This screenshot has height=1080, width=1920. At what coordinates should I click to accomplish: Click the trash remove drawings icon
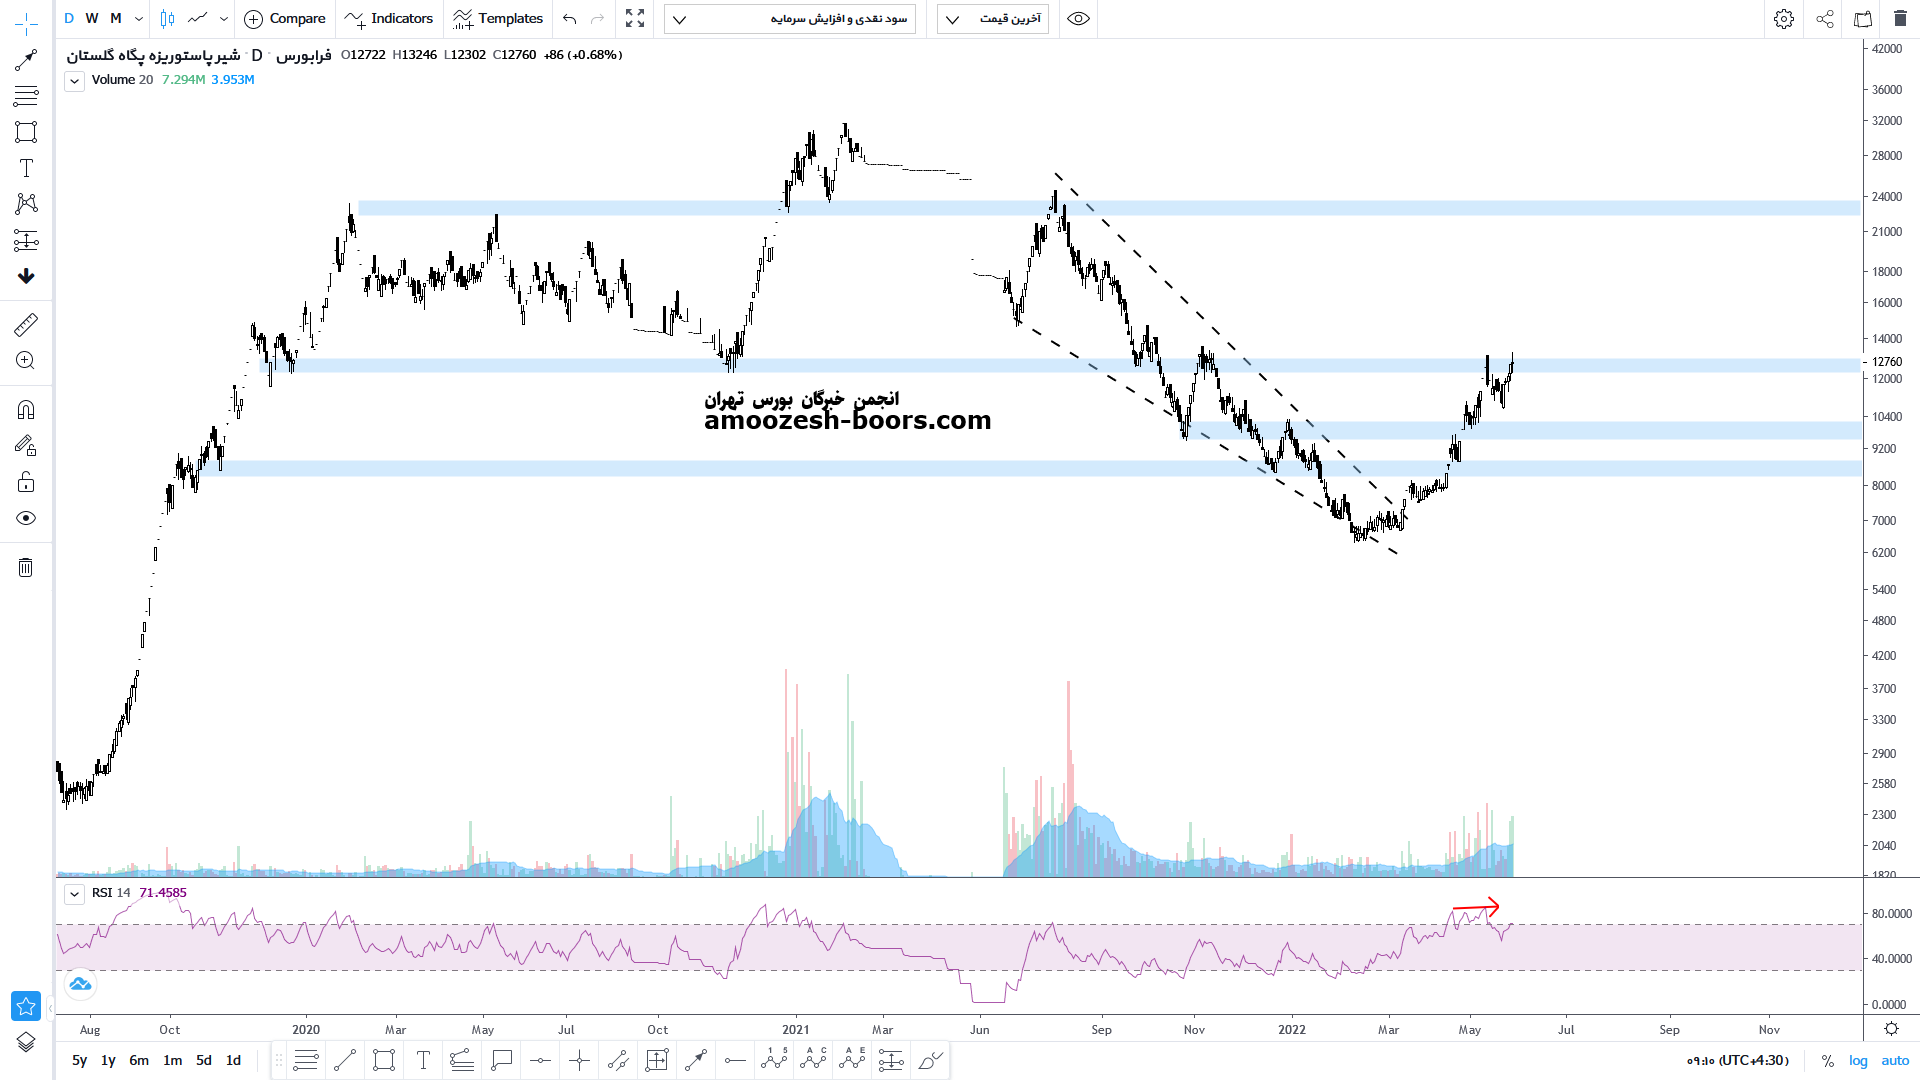coord(26,568)
